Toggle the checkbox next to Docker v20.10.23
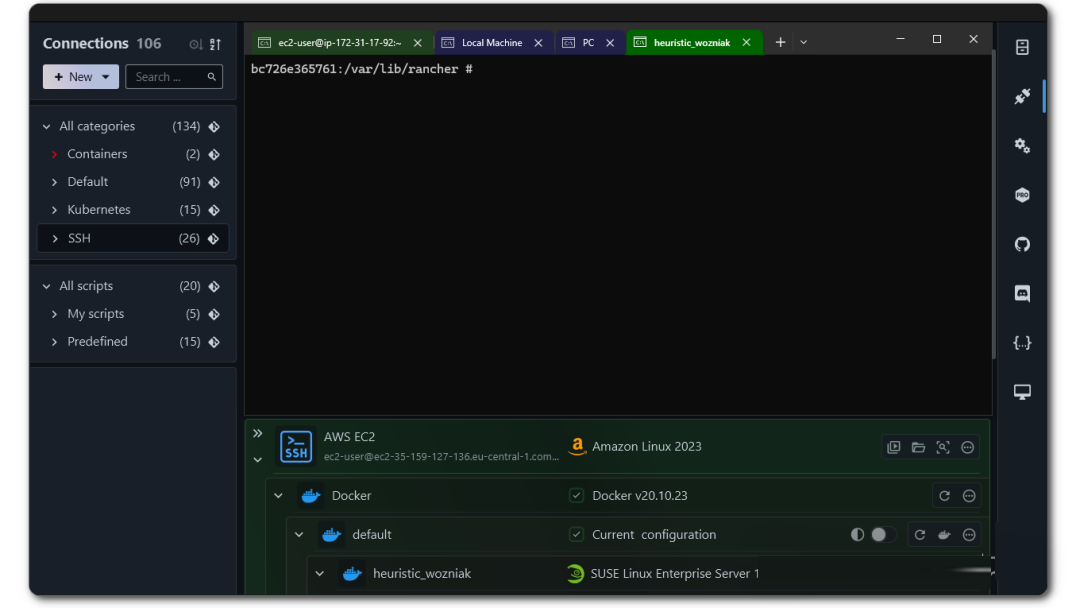 pos(576,496)
